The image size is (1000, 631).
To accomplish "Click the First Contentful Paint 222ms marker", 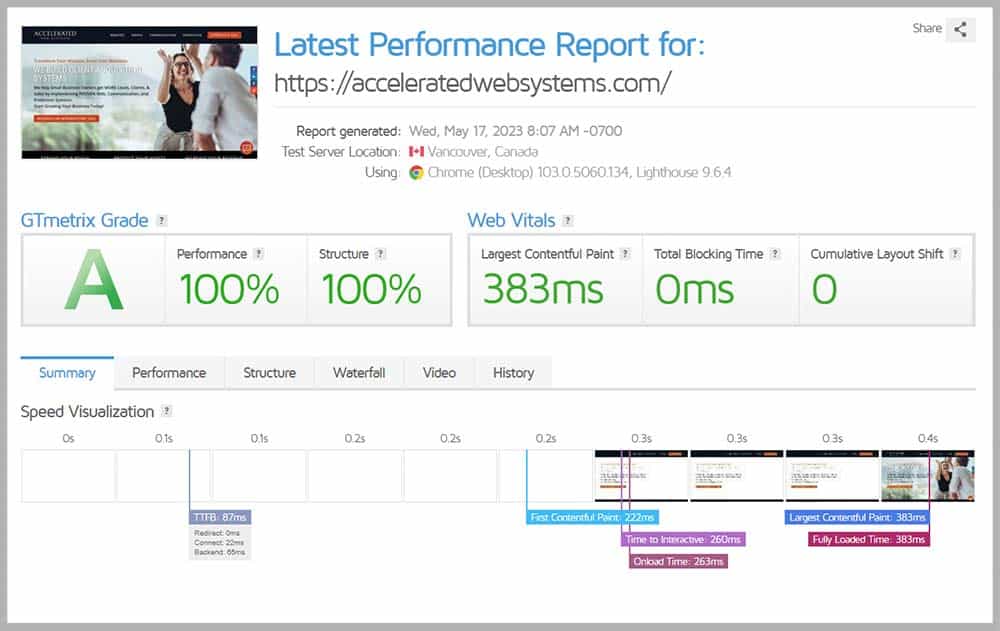I will [592, 517].
